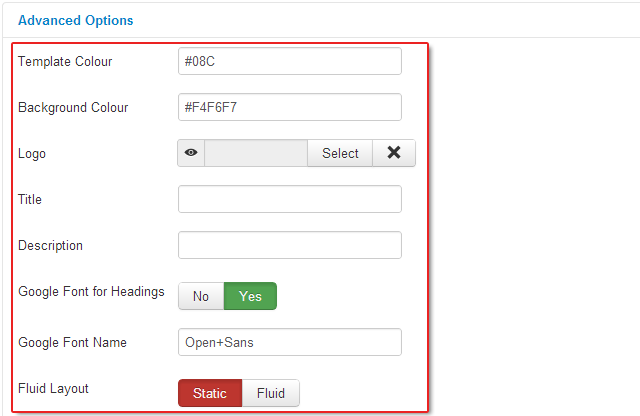Click the Google Font Name label
Image resolution: width=640 pixels, height=416 pixels.
point(72,343)
